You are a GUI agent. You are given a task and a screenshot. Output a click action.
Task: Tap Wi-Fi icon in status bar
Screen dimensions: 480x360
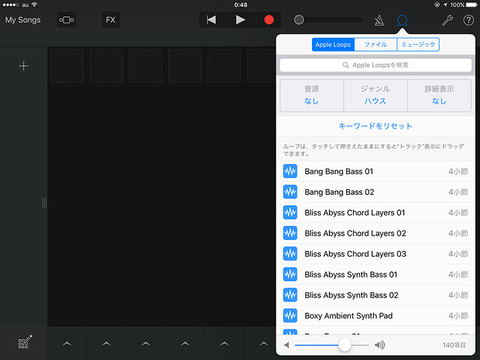click(34, 5)
